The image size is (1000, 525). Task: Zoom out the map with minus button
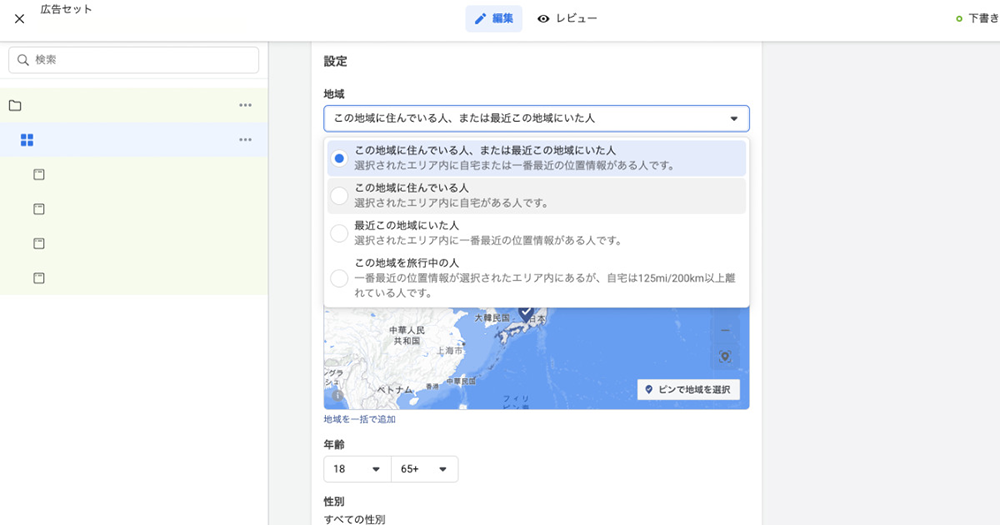coord(724,330)
